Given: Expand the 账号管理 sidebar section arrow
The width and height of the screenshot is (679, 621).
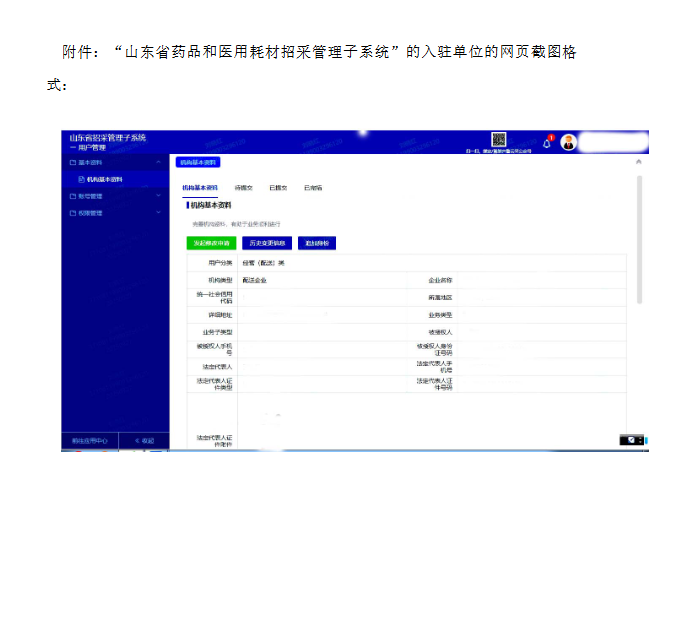Looking at the screenshot, I should tap(158, 196).
